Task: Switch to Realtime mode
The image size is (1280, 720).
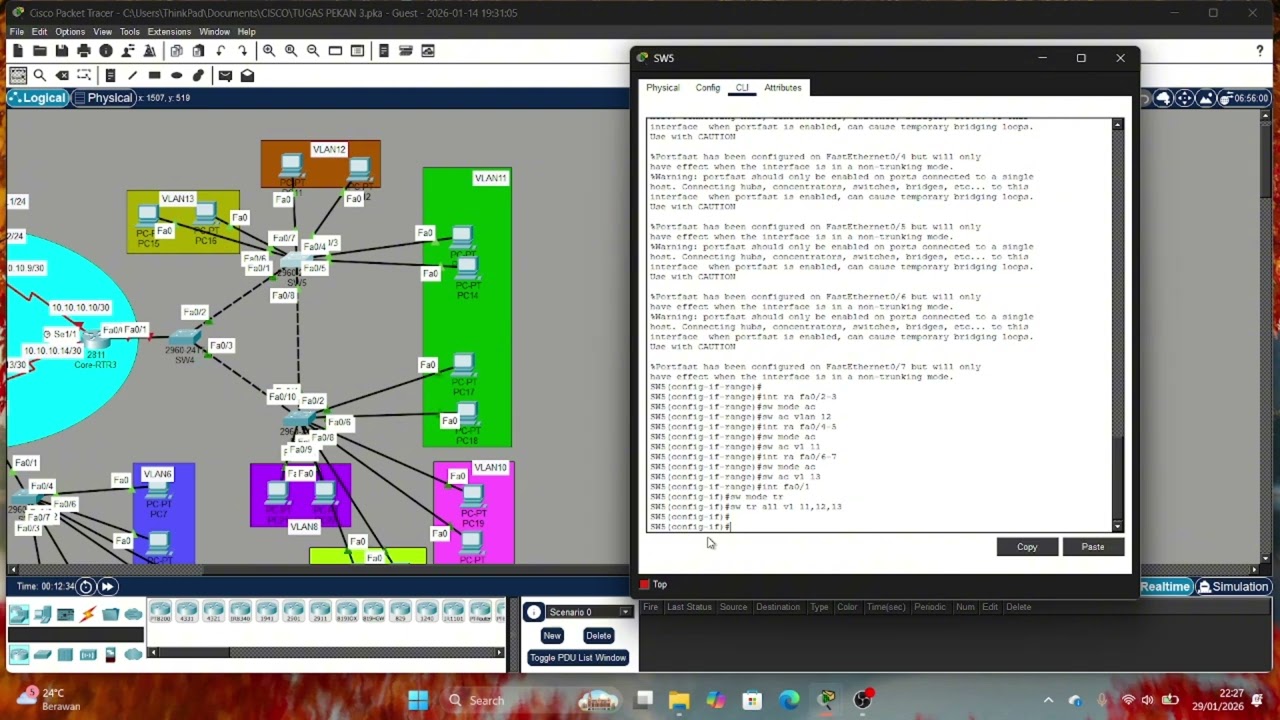Action: coord(1165,587)
